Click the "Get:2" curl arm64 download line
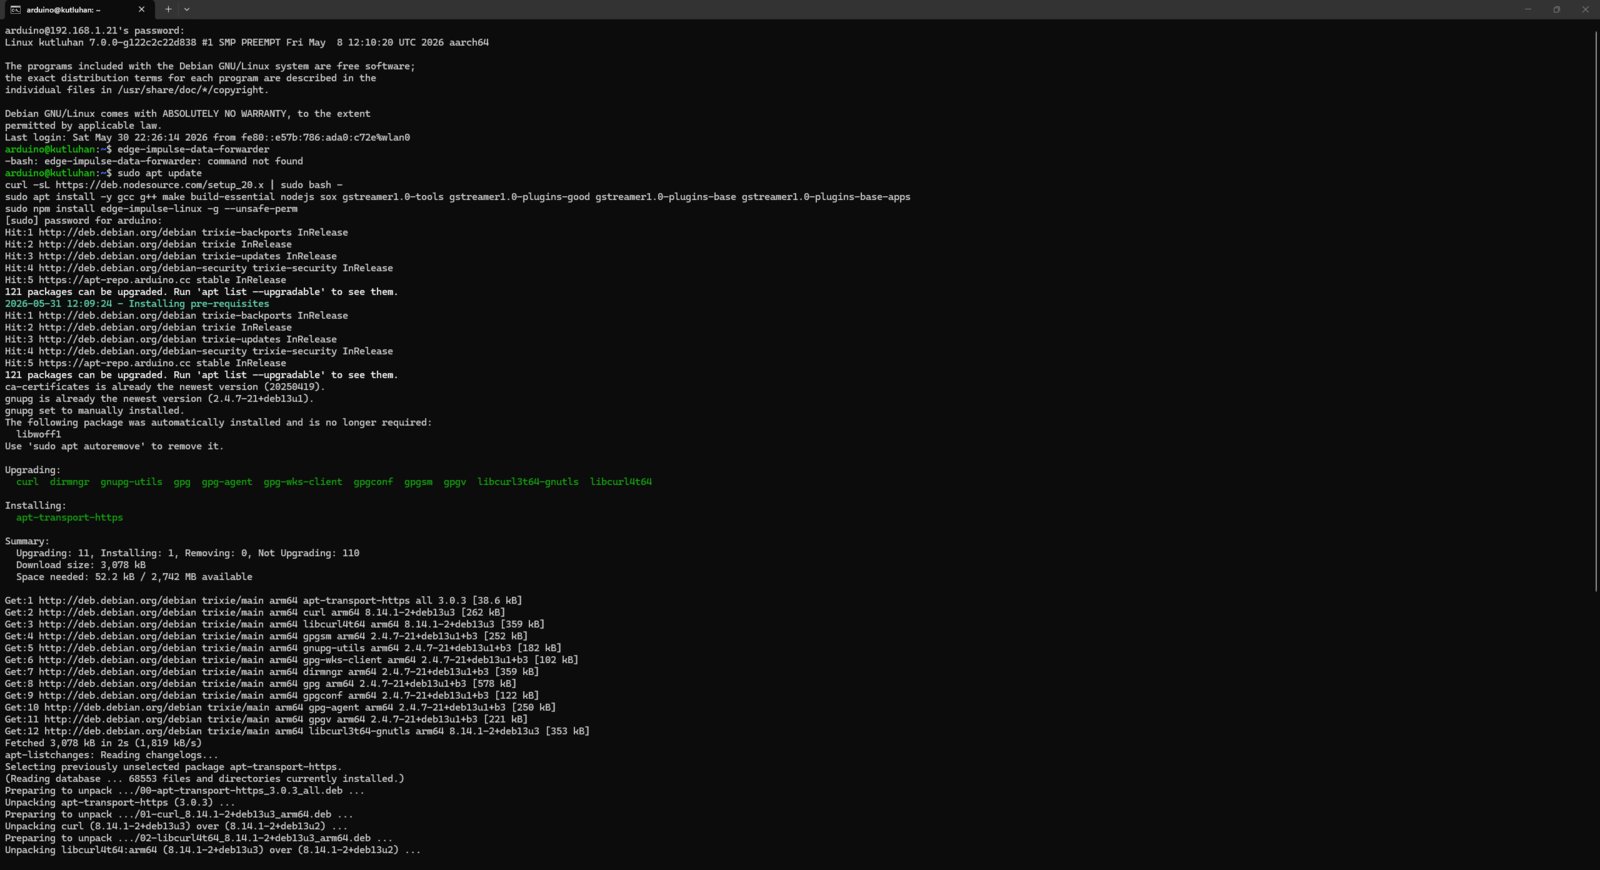 (x=255, y=613)
